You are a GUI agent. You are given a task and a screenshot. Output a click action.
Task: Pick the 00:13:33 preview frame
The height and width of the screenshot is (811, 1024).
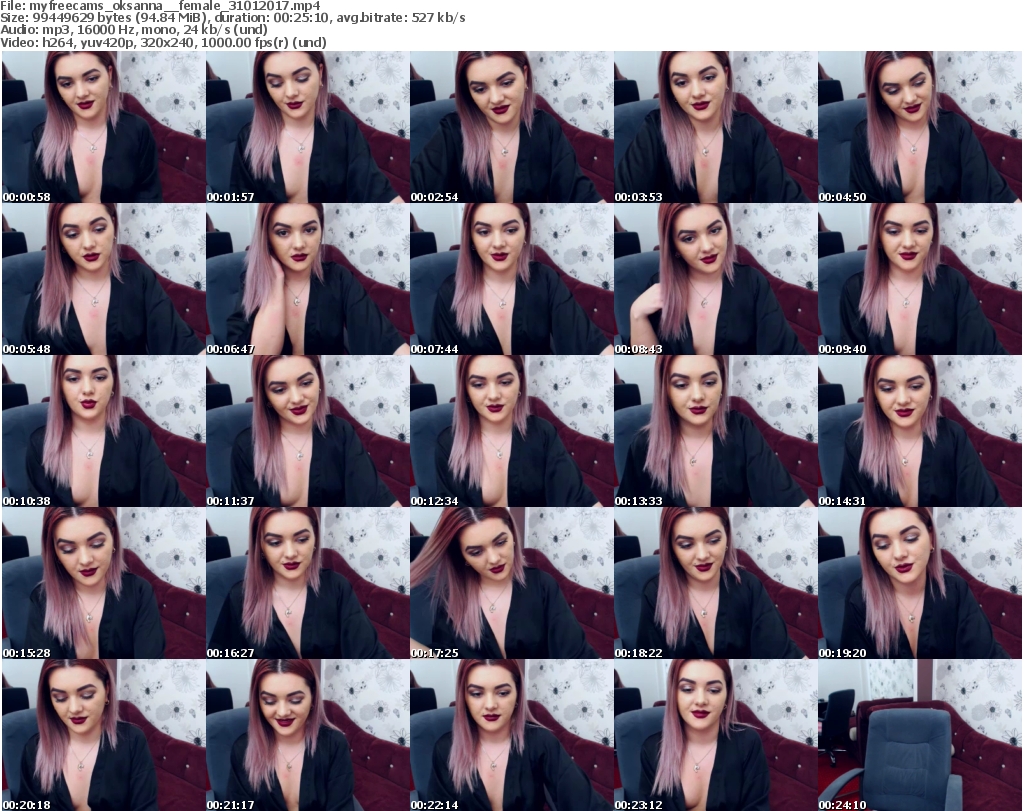716,431
